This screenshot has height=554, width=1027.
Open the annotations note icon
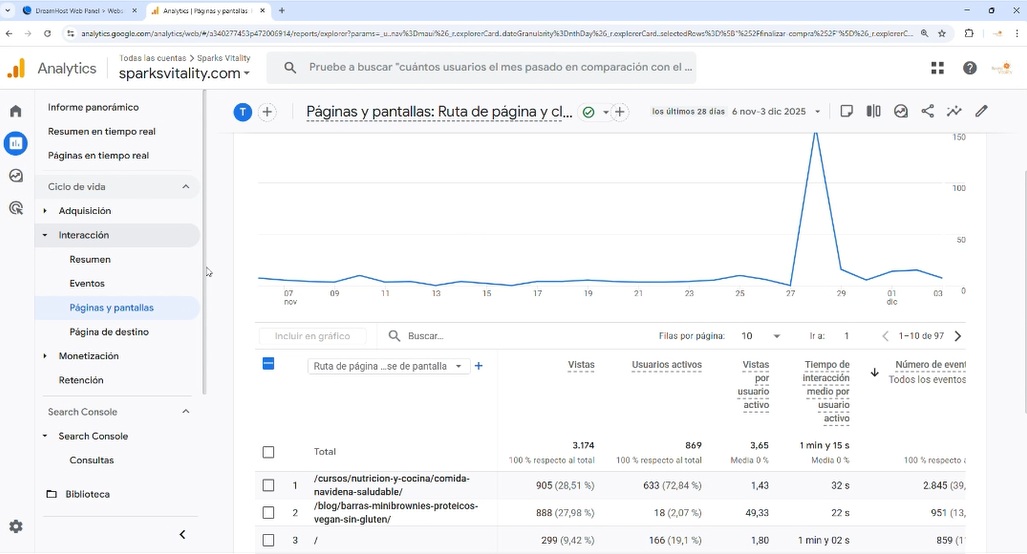pyautogui.click(x=846, y=111)
